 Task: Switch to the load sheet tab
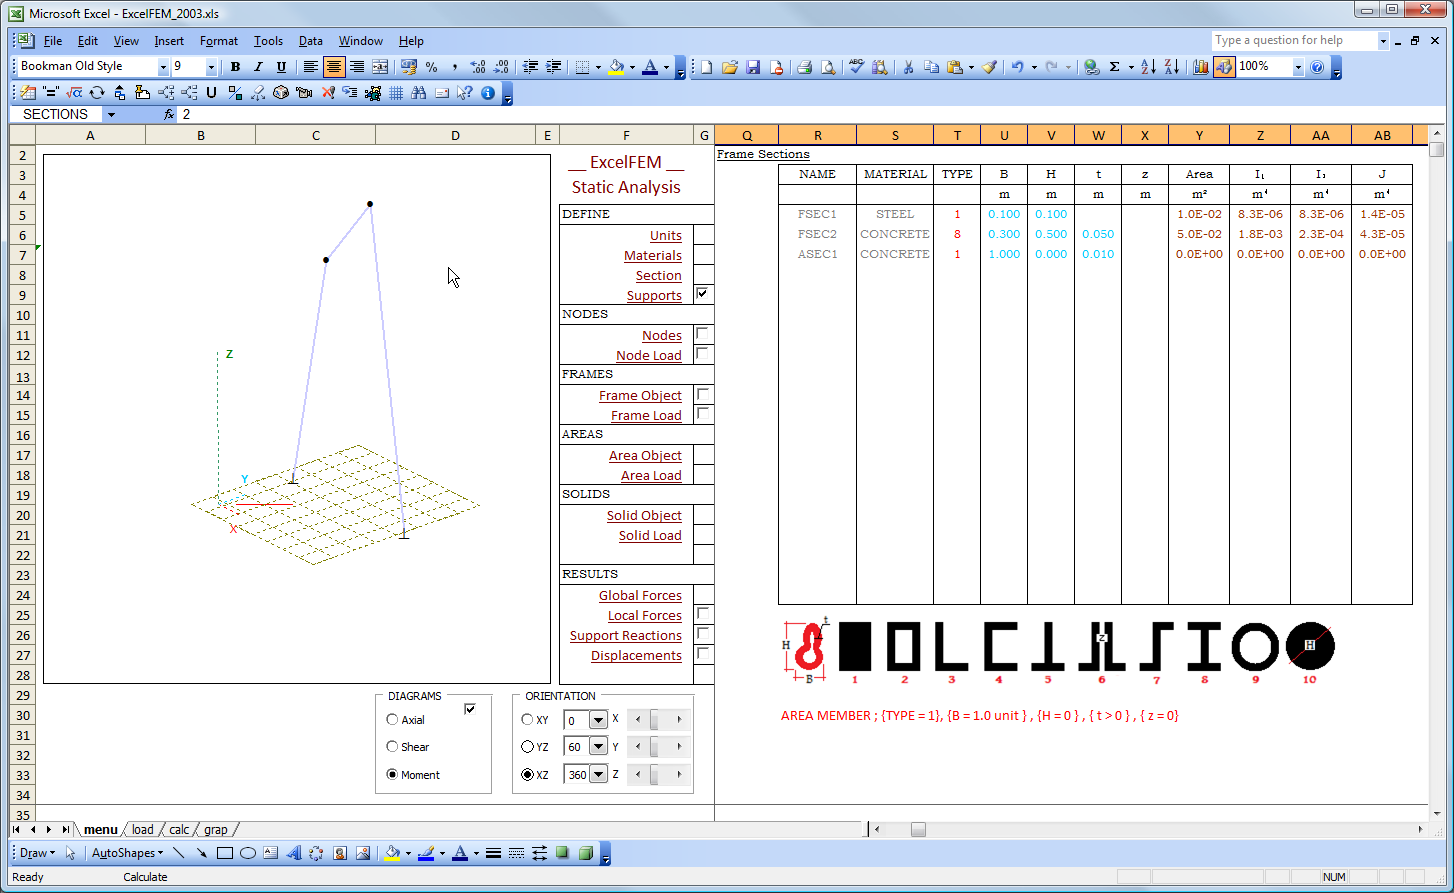click(x=143, y=829)
